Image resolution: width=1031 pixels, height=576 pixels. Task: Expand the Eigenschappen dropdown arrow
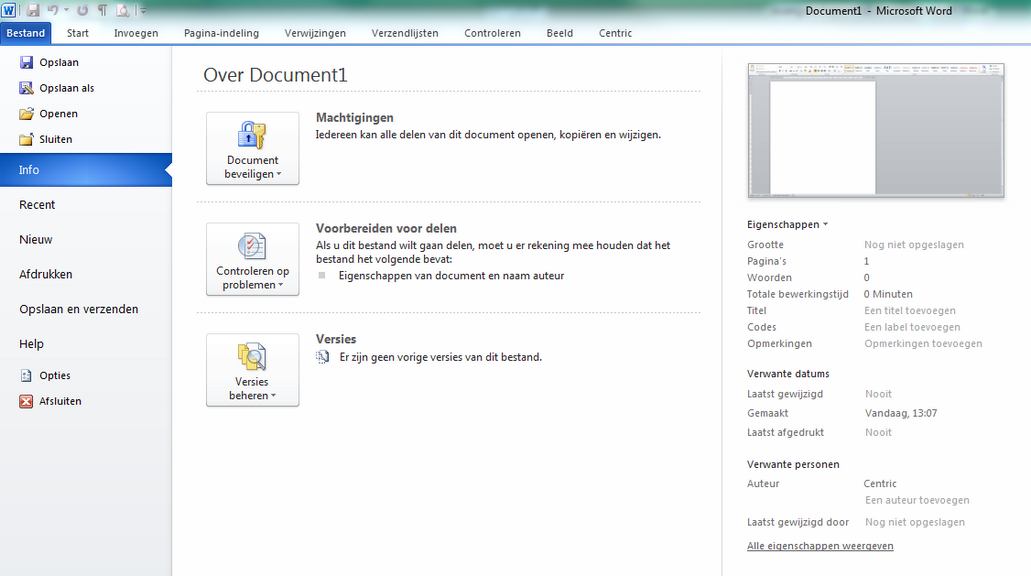(x=825, y=224)
